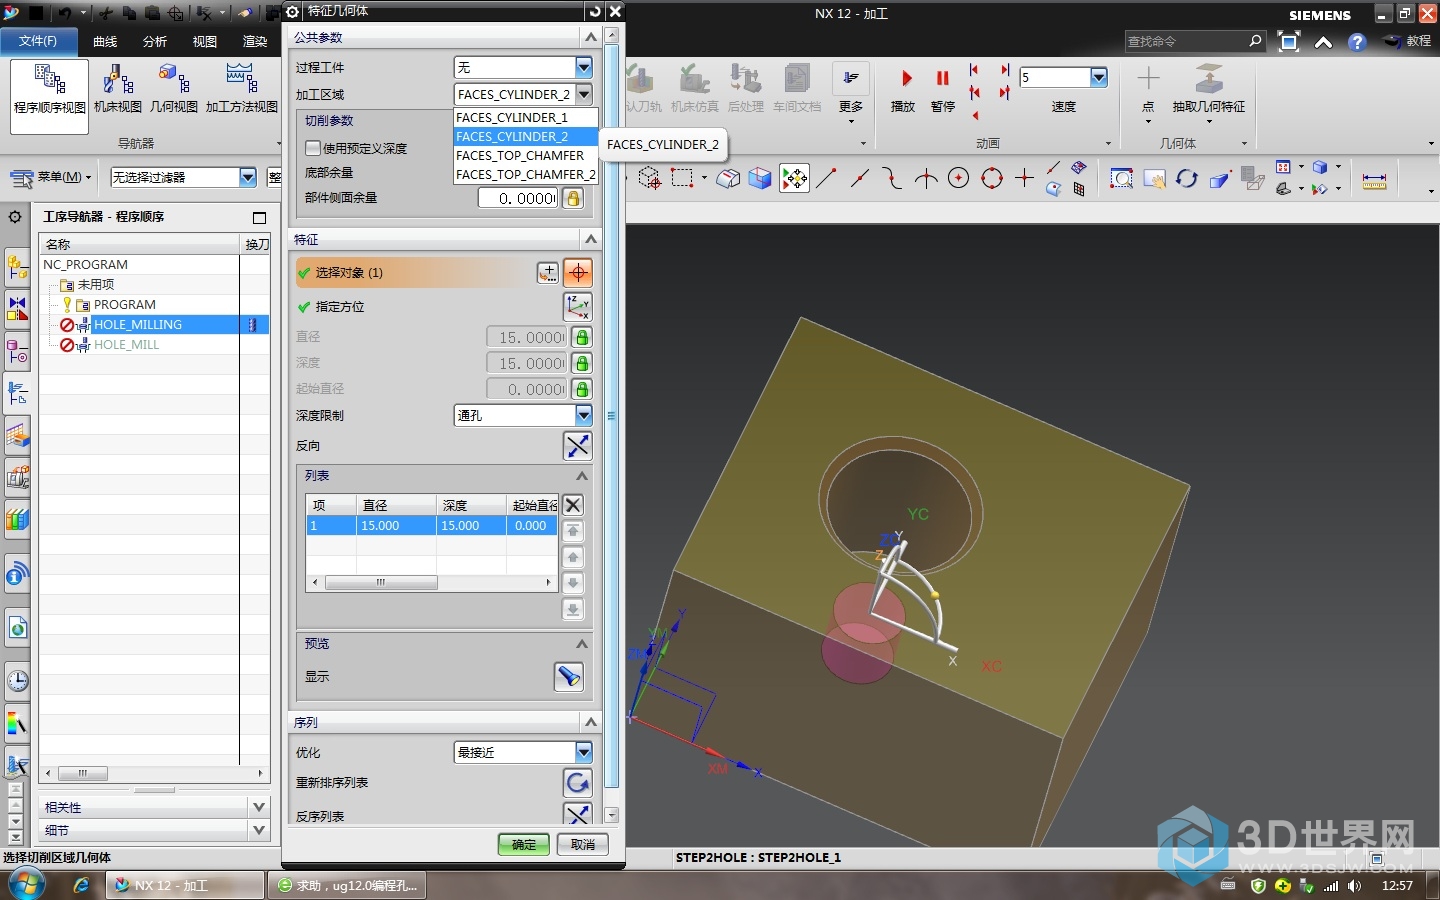1440x900 pixels.
Task: Open Program Order View
Action: coord(49,96)
